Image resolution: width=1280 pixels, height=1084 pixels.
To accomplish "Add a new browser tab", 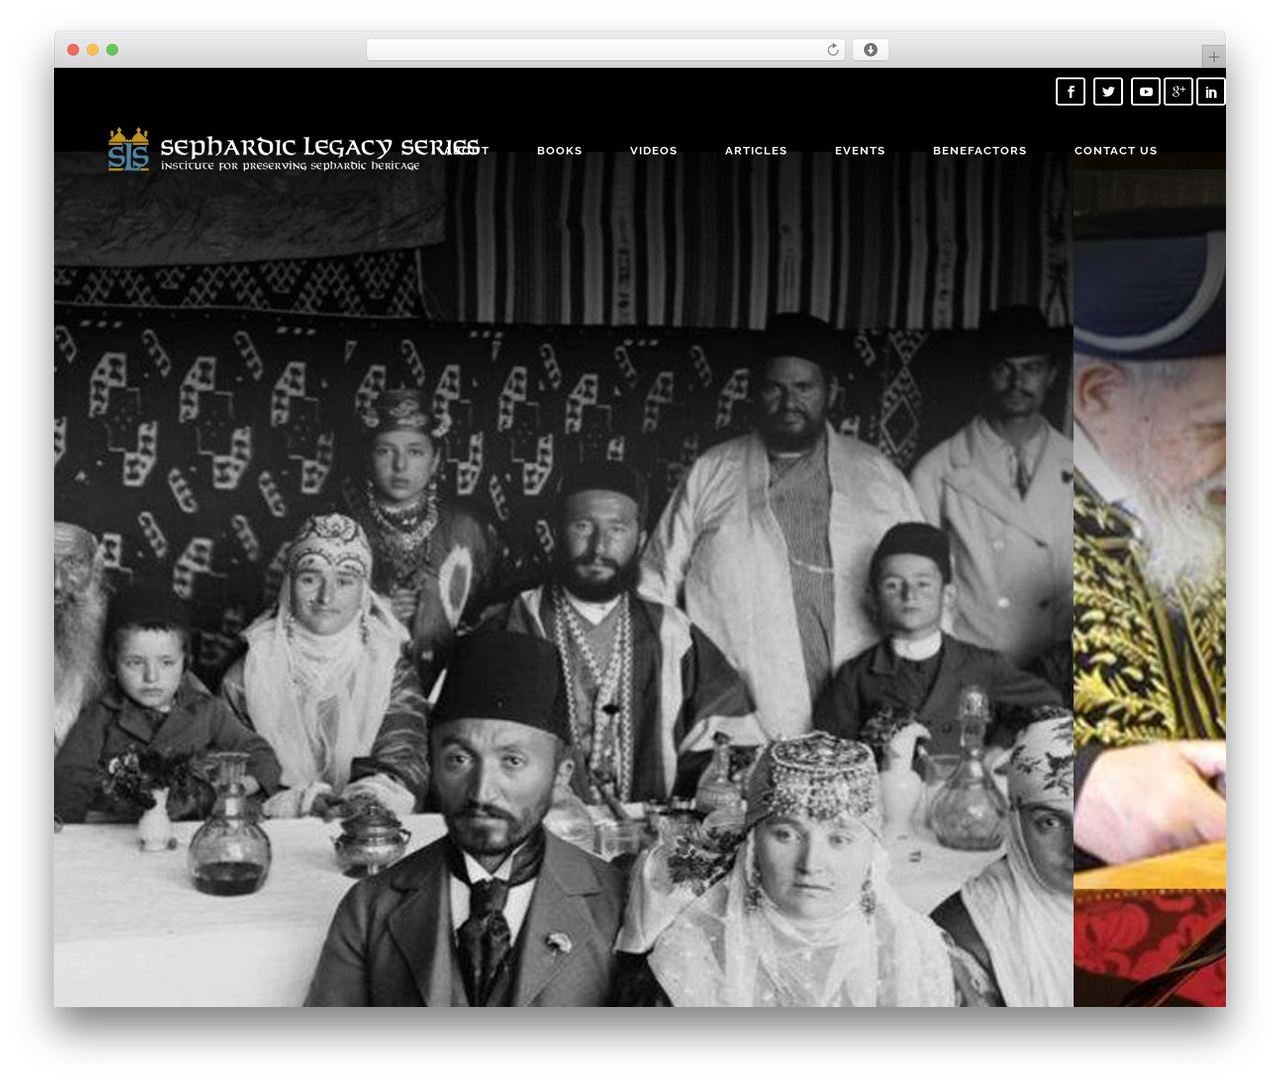I will pos(1214,57).
